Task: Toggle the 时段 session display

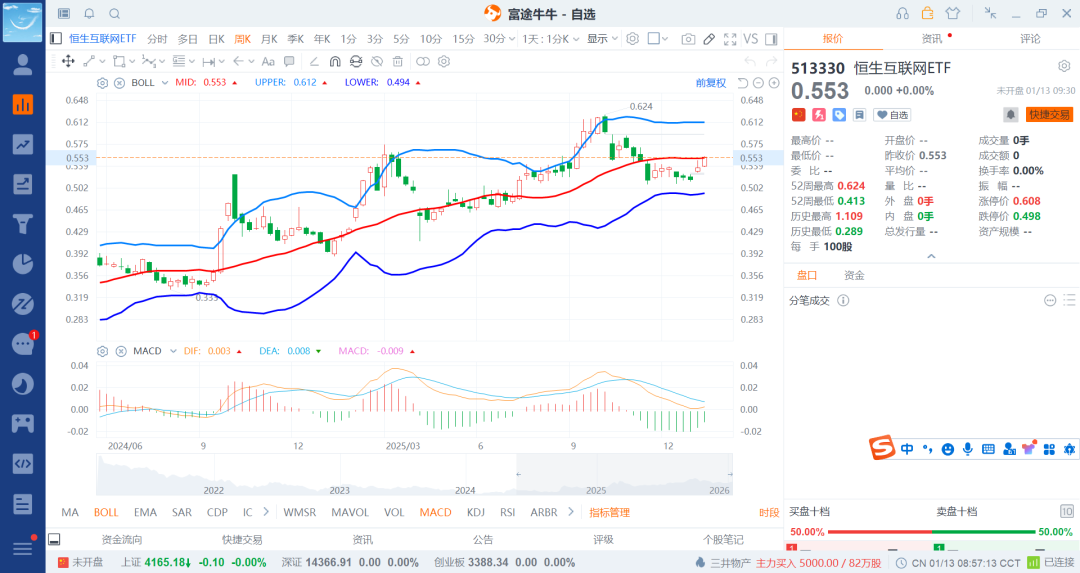Action: pos(768,512)
